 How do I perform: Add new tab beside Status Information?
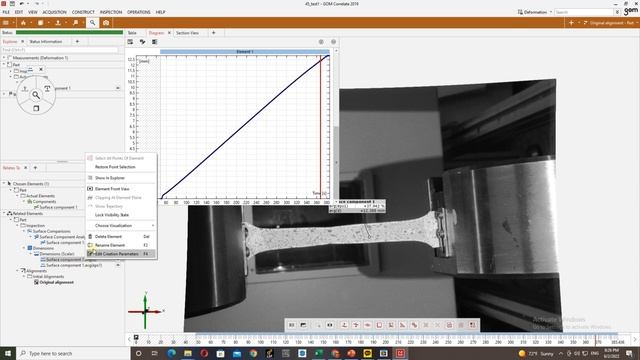[77, 42]
